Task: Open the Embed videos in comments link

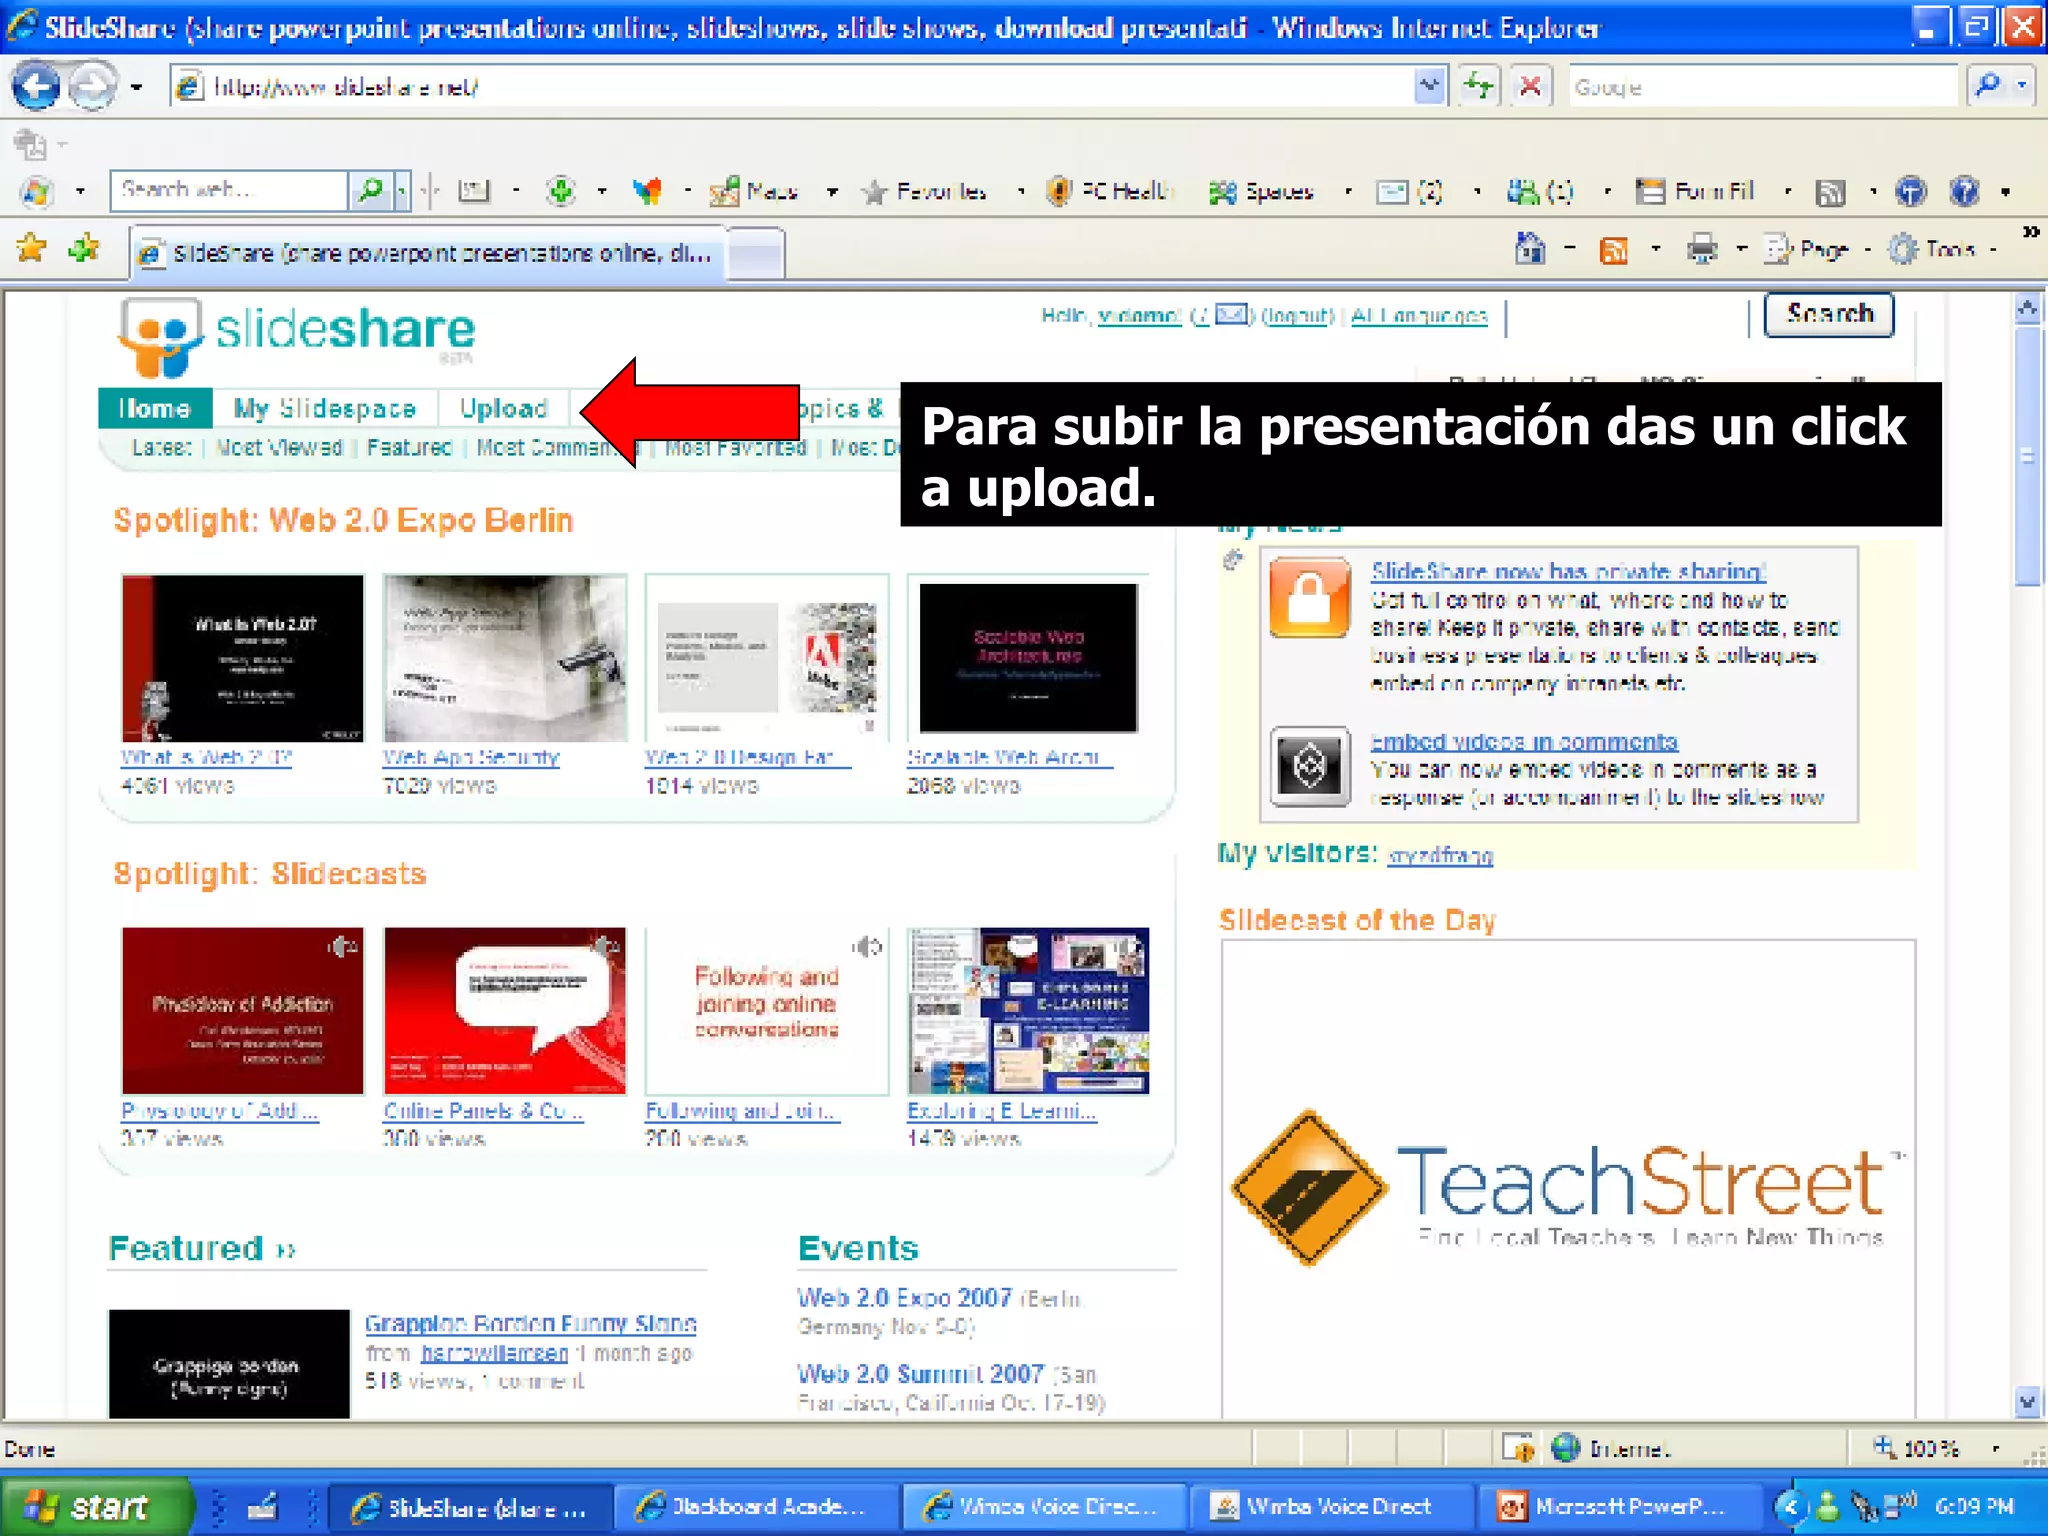Action: (x=1523, y=742)
